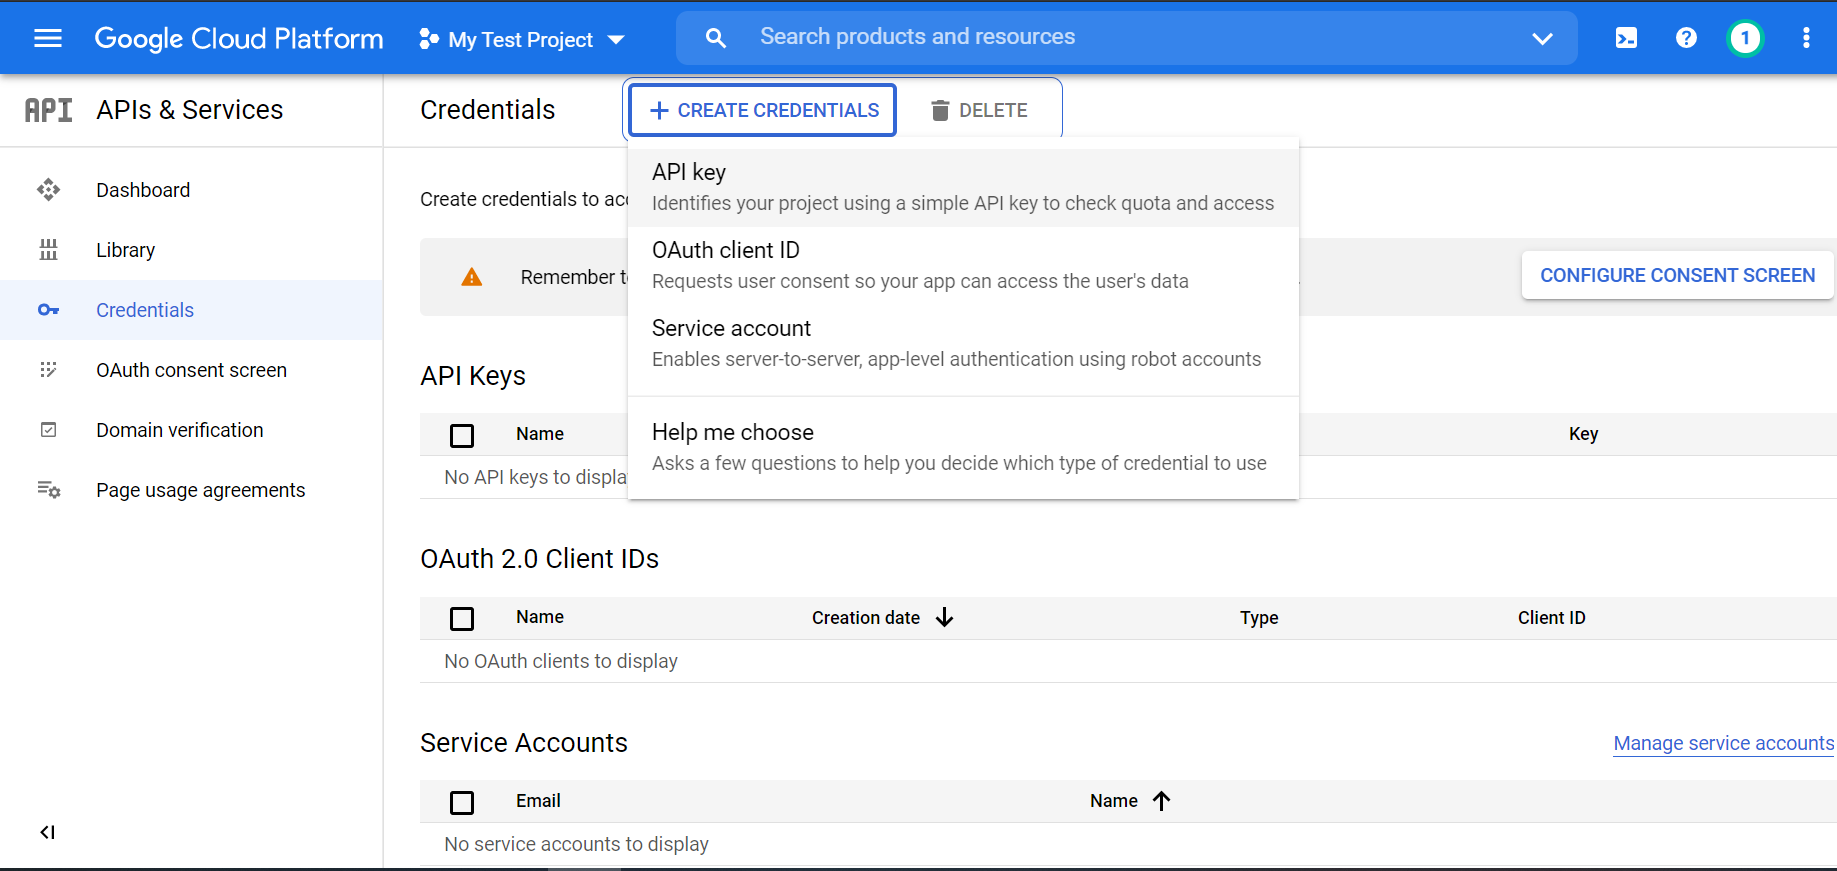Click the Email column header
Image resolution: width=1837 pixels, height=871 pixels.
(x=538, y=801)
